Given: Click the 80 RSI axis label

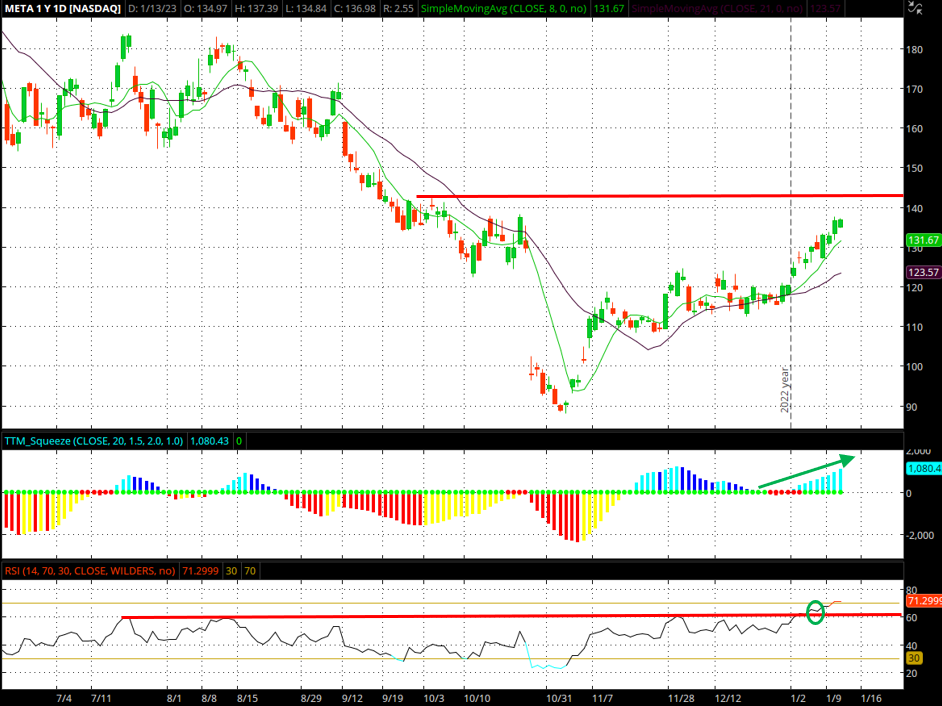Looking at the screenshot, I should coord(912,590).
